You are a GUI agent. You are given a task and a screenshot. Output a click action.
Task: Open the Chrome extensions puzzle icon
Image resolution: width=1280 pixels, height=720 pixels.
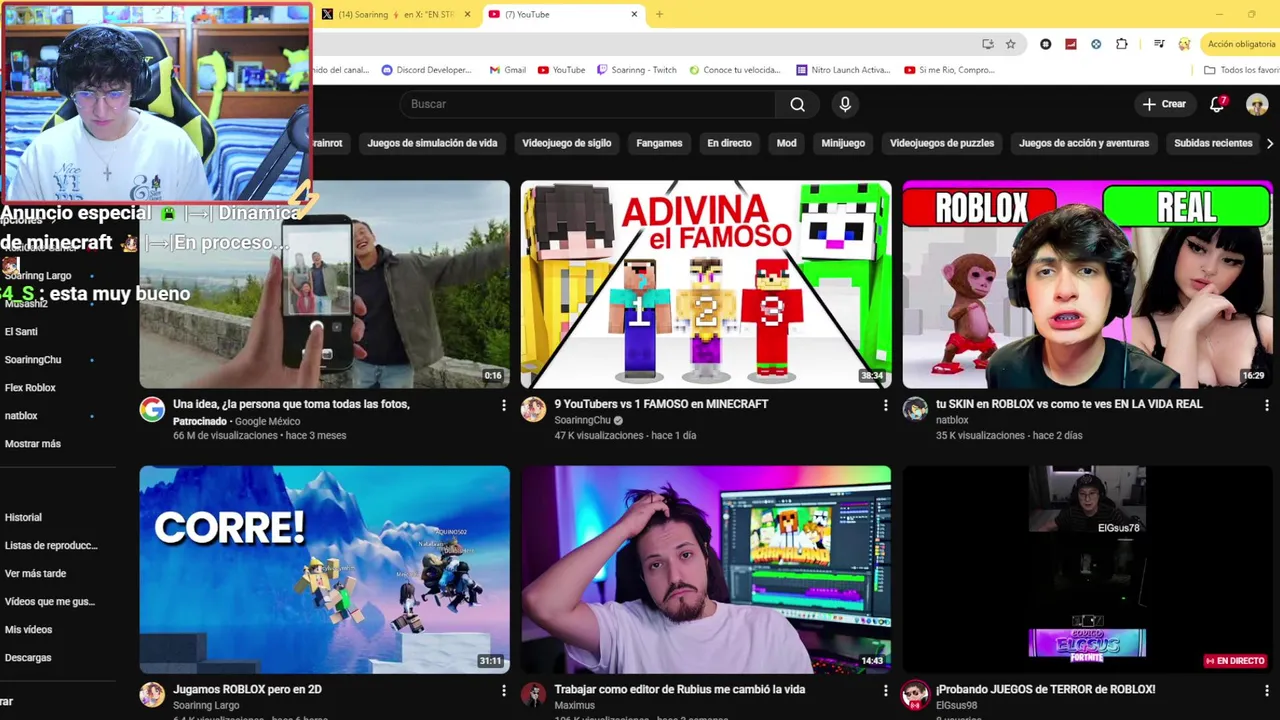[x=1122, y=44]
